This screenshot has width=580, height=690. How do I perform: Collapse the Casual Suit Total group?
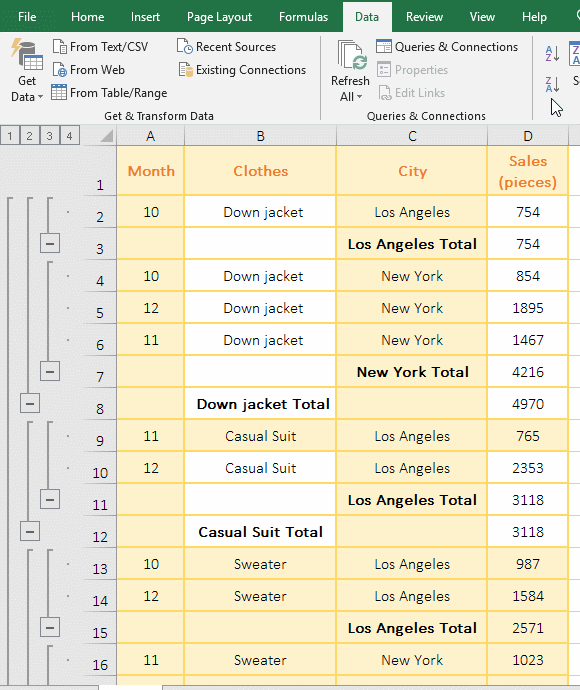pyautogui.click(x=30, y=532)
